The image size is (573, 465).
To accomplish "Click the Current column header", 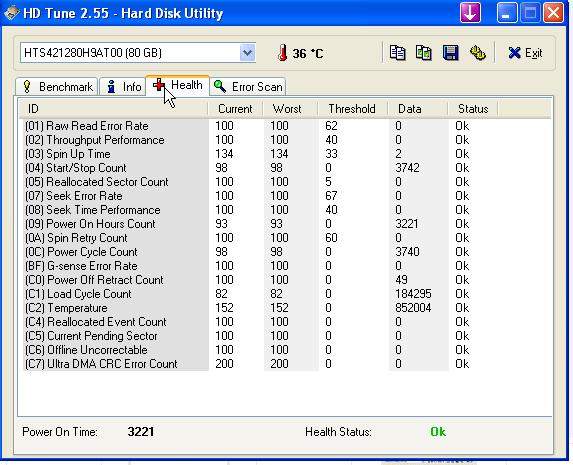I will pyautogui.click(x=235, y=109).
